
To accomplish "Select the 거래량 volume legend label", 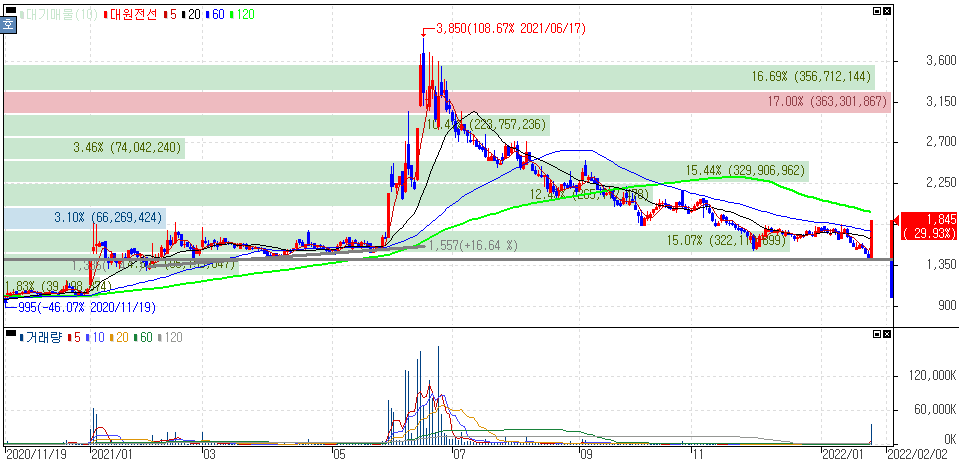I will tap(42, 337).
